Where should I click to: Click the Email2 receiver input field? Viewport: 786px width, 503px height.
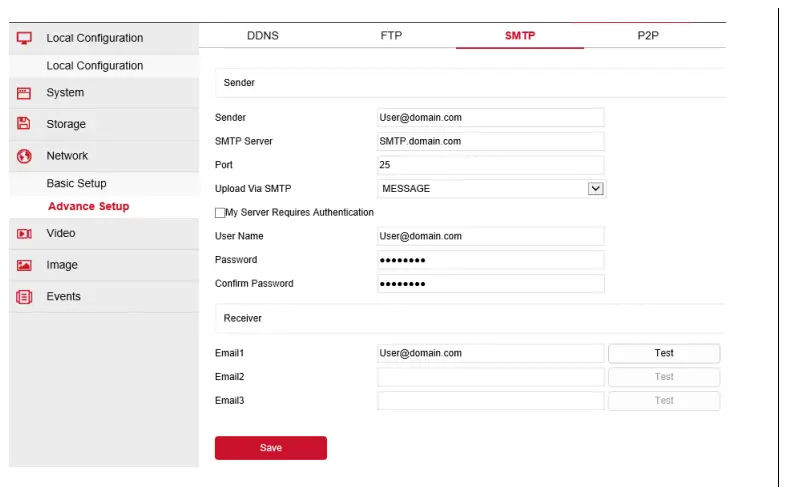click(490, 377)
